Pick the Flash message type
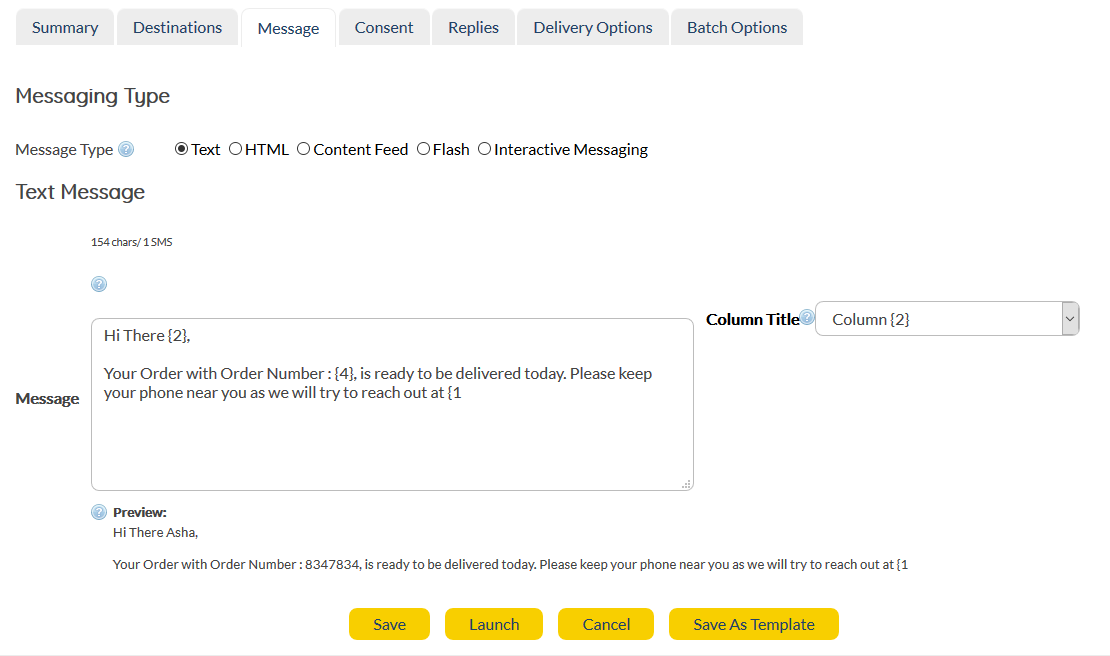 click(423, 149)
